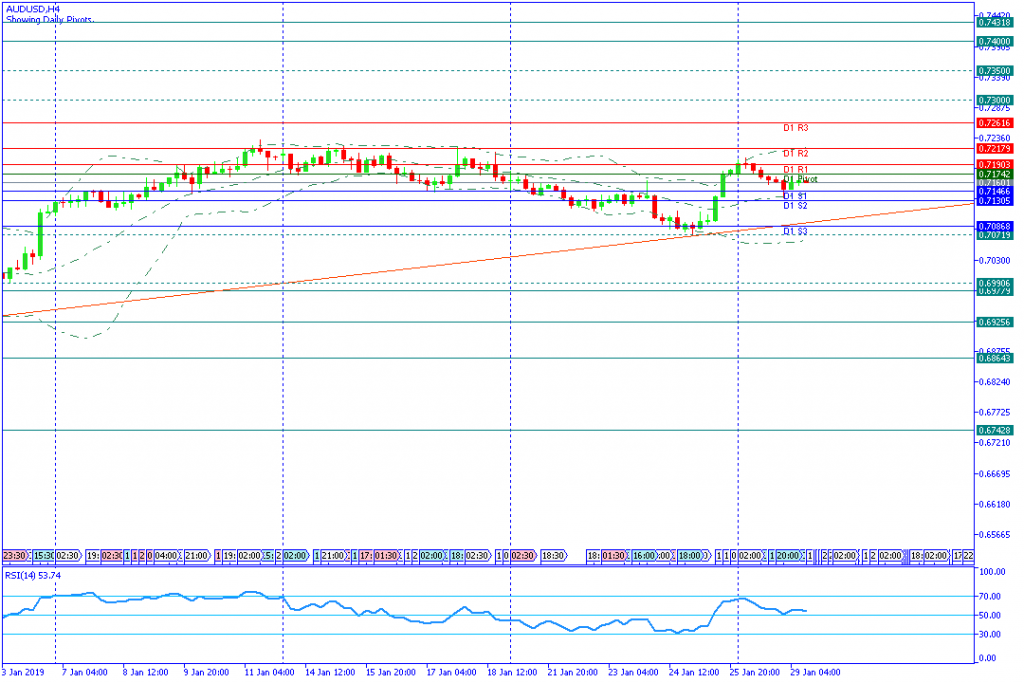Click the D1 S3 support label

pyautogui.click(x=795, y=232)
